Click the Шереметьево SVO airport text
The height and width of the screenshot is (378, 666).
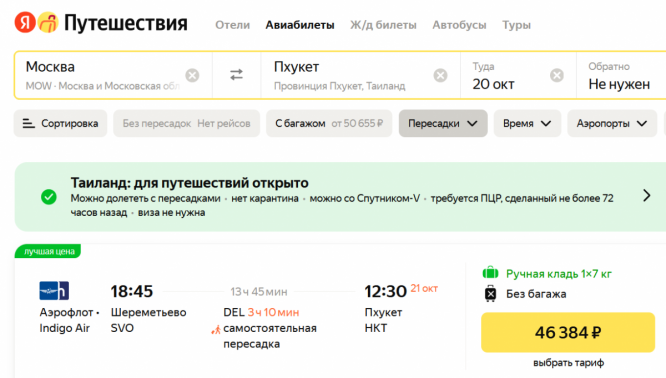pyautogui.click(x=148, y=320)
